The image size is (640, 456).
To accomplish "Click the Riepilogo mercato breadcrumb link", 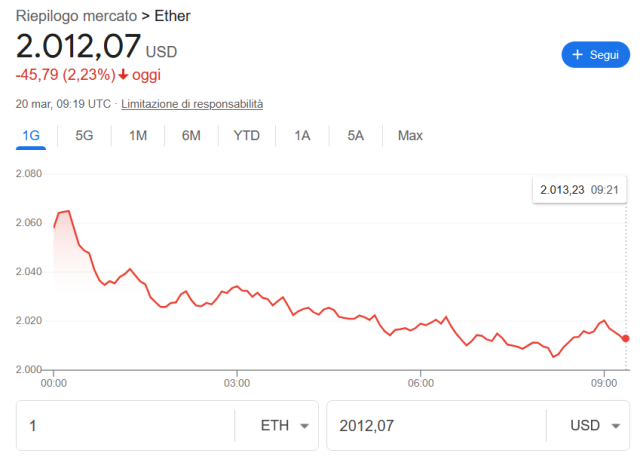I will tap(76, 16).
